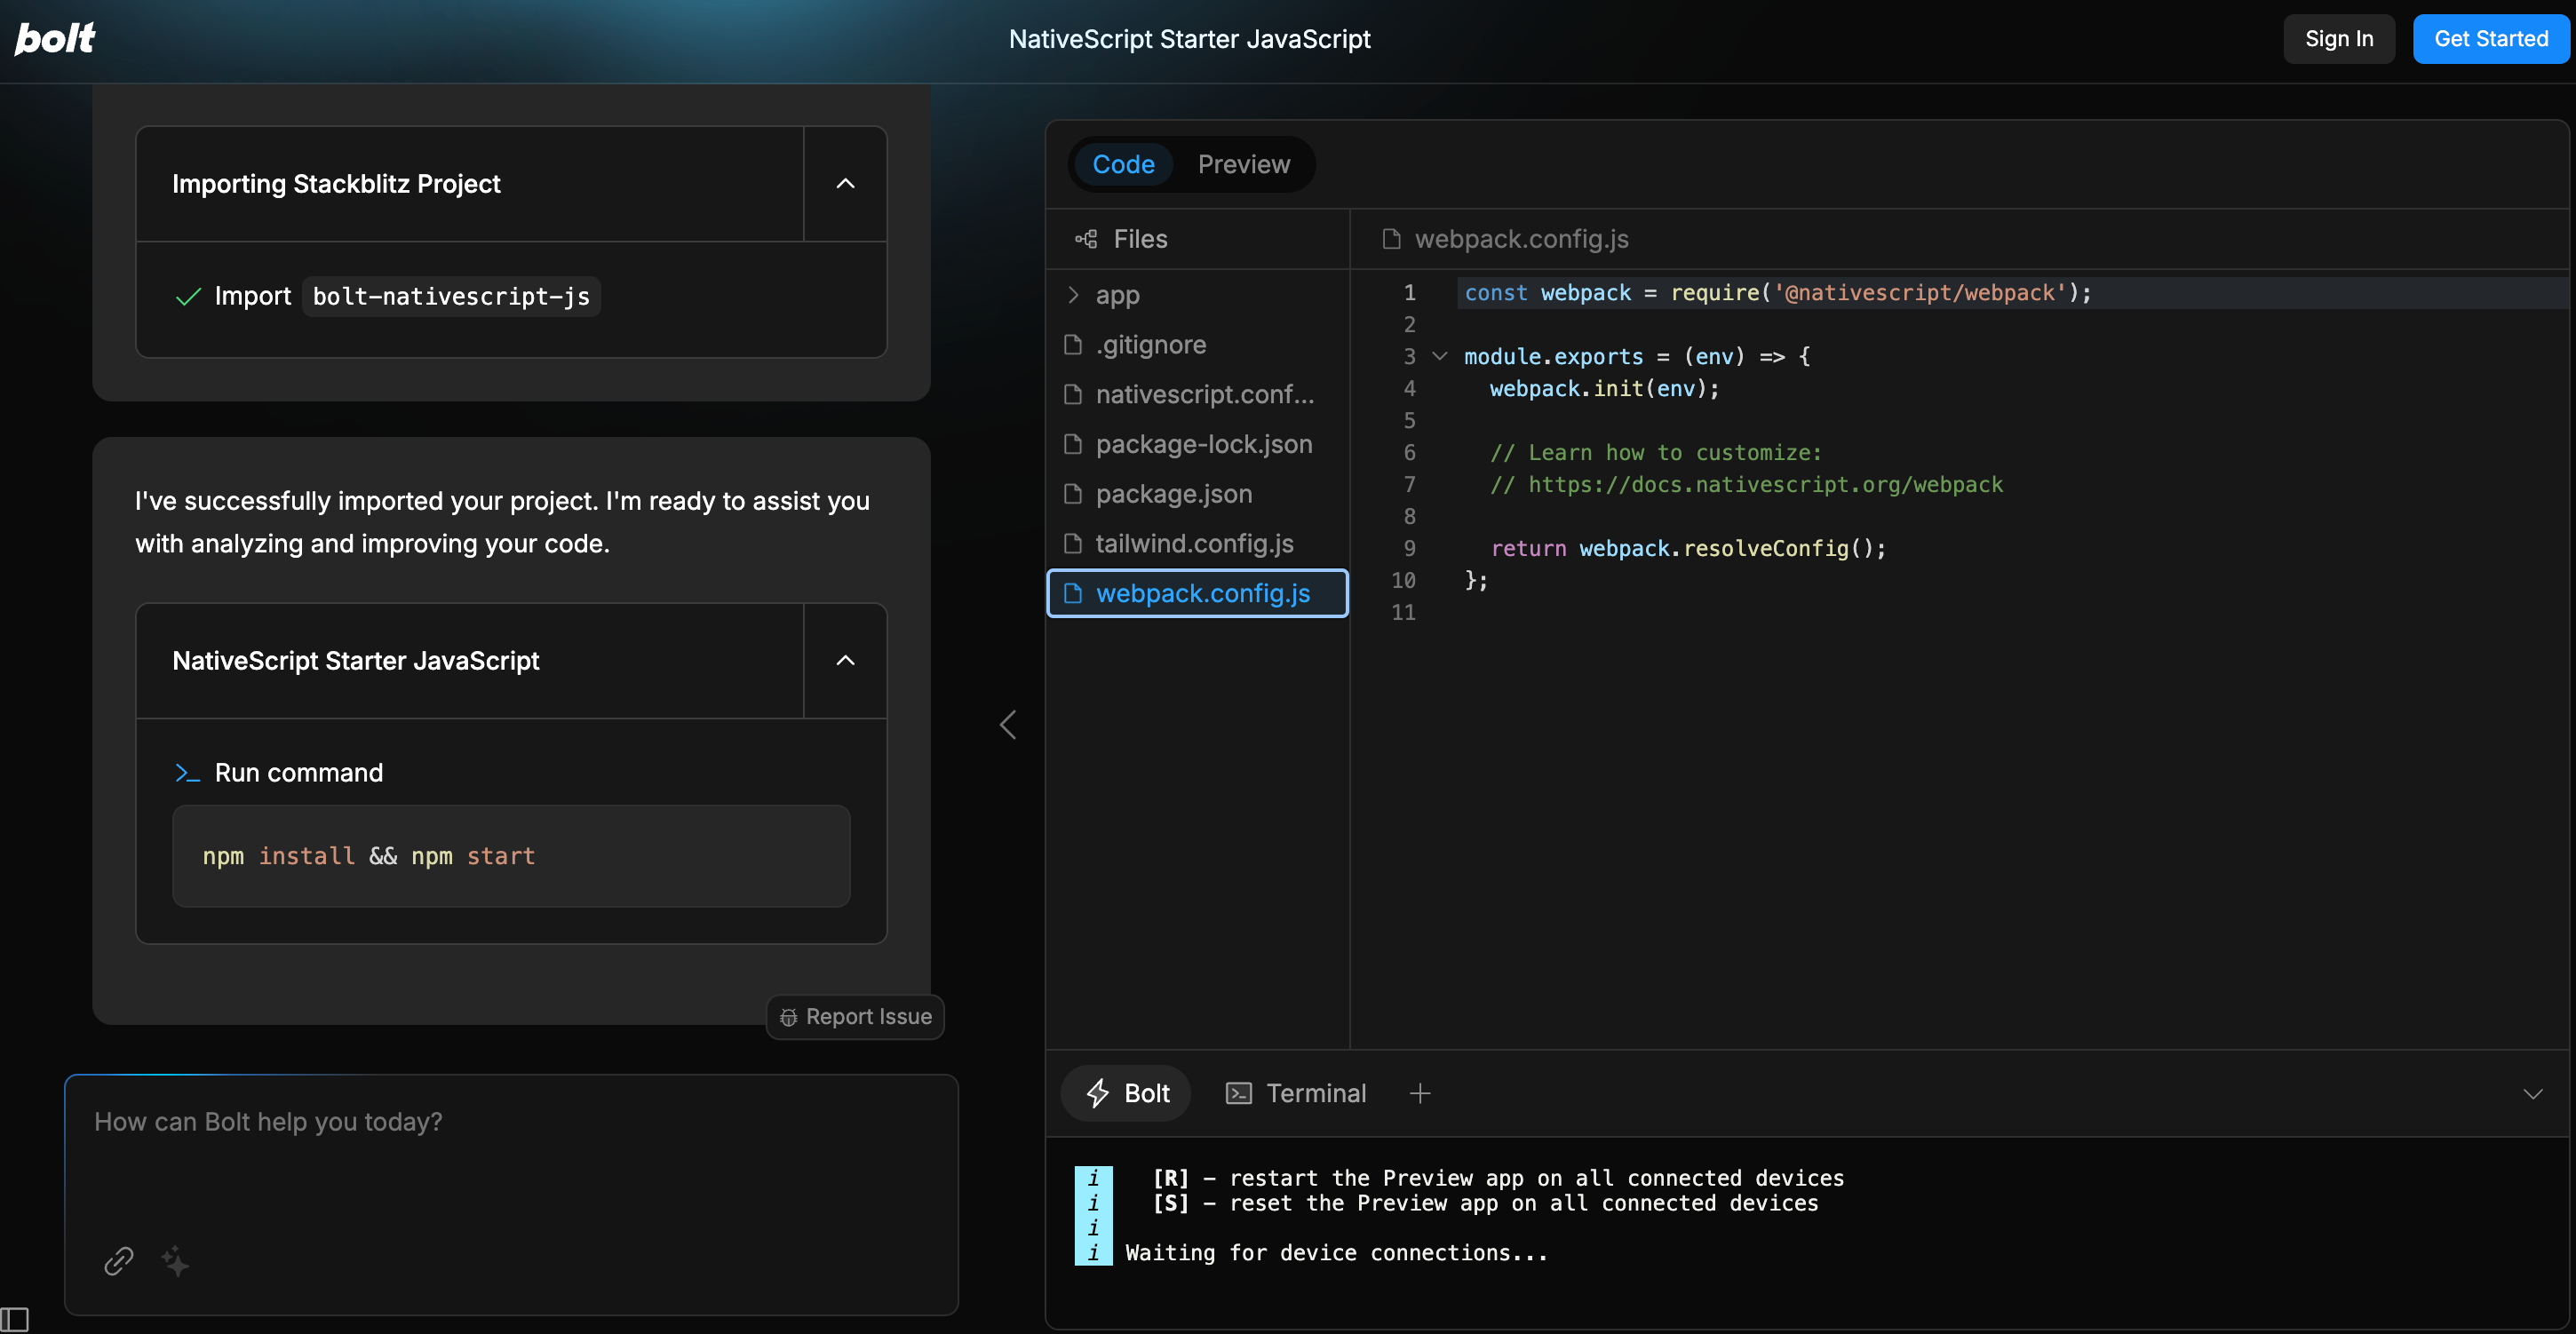Collapse Importing Stackblitz Project section

(x=845, y=184)
